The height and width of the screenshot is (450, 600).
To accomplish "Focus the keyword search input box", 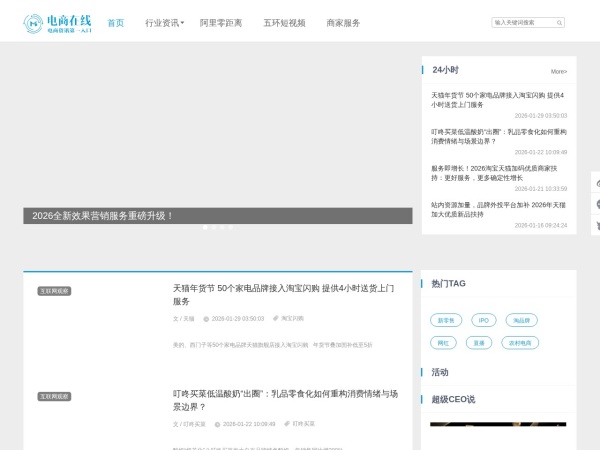I will pyautogui.click(x=522, y=22).
